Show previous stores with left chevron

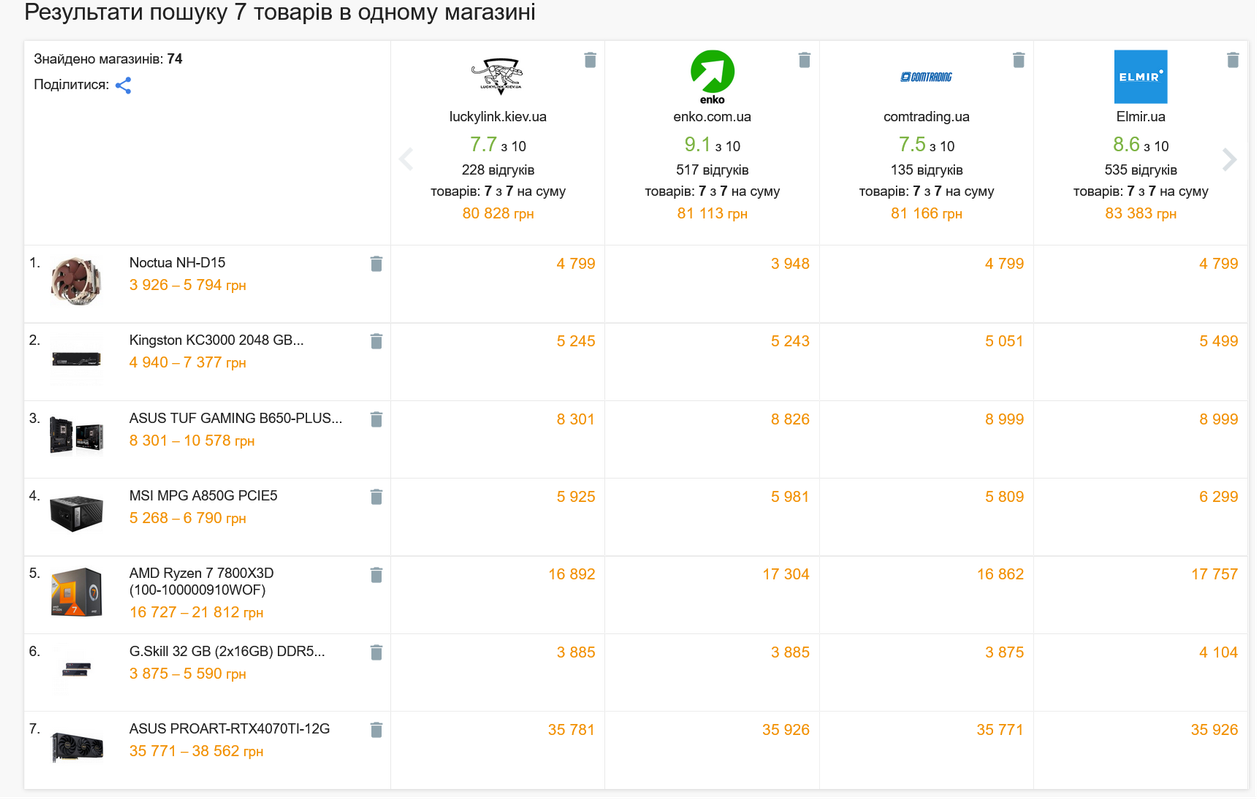click(406, 159)
